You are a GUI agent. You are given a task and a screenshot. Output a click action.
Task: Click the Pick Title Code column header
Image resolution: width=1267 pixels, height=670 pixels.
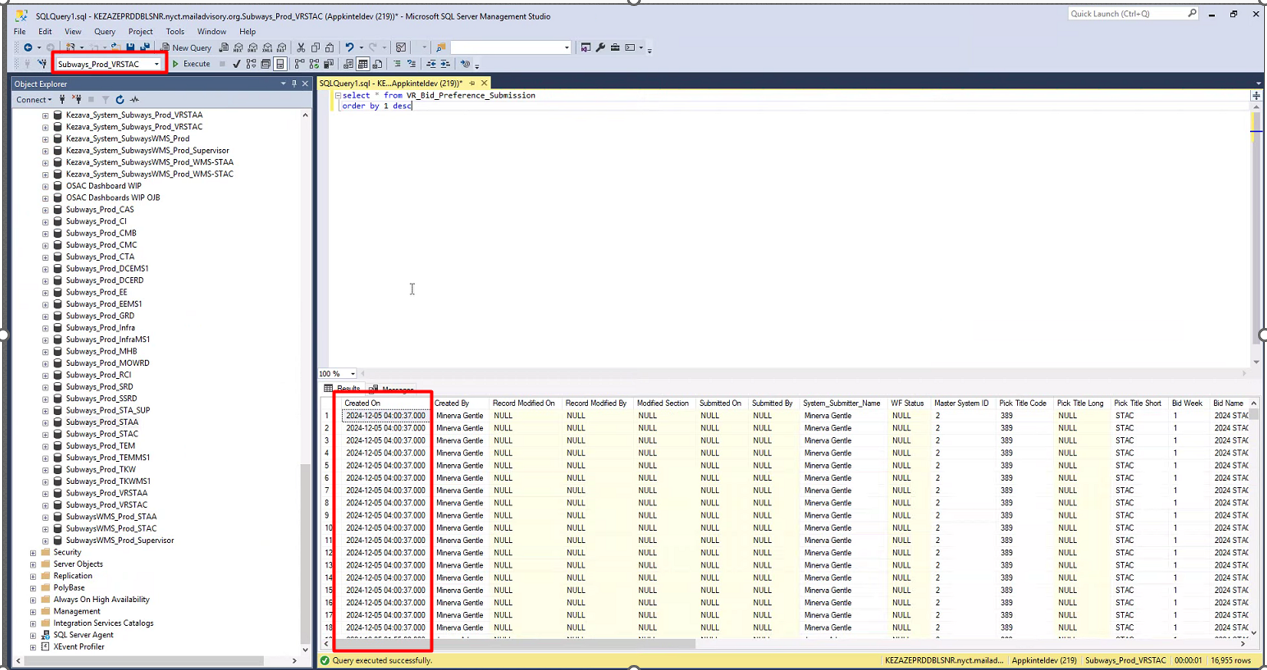pyautogui.click(x=1023, y=403)
